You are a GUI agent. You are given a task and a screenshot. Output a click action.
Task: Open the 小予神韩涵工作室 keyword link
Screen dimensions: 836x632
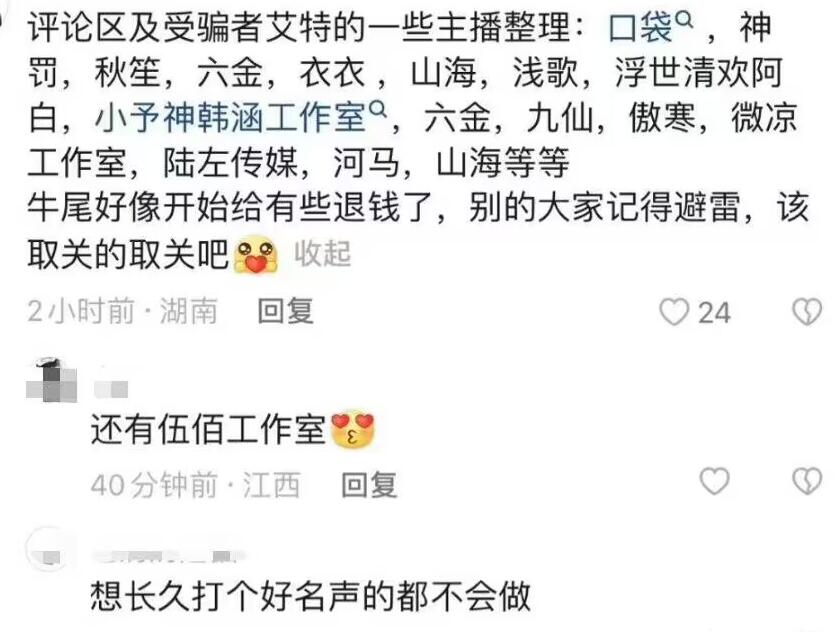pyautogui.click(x=231, y=117)
